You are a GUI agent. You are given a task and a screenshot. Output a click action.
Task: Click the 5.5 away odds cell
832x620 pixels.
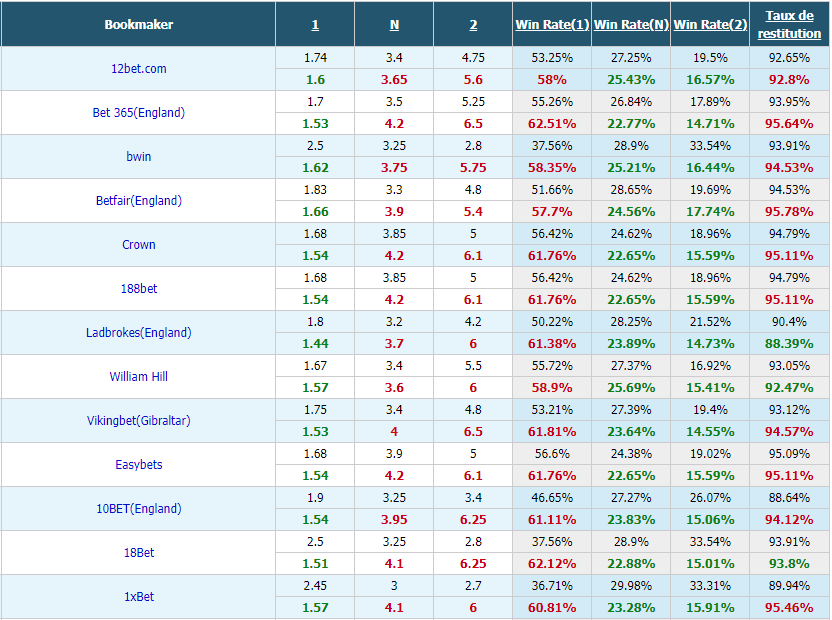[x=473, y=366]
